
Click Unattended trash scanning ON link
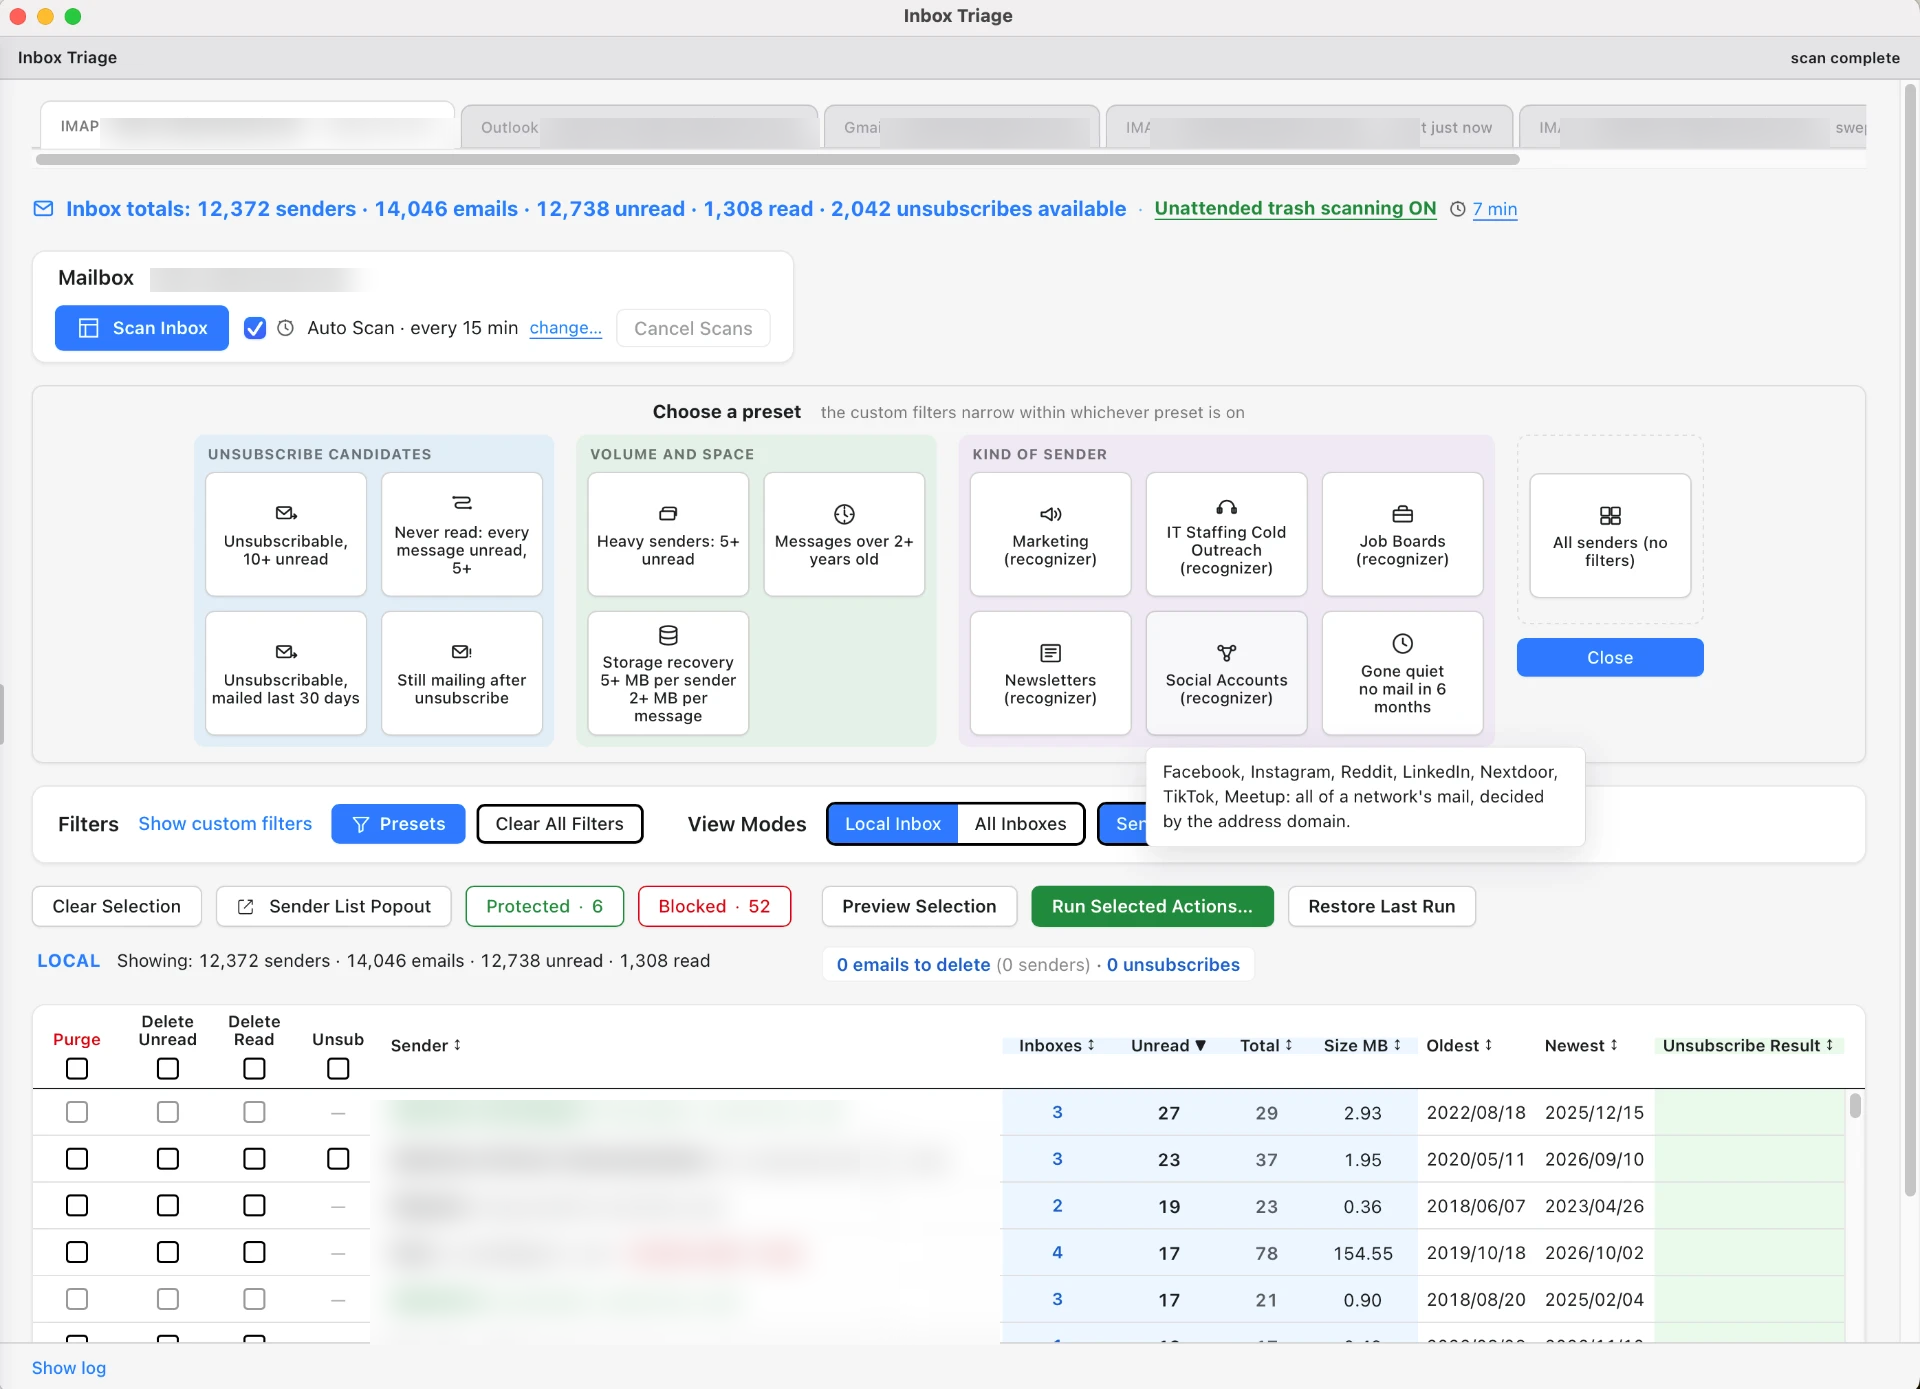click(1295, 208)
